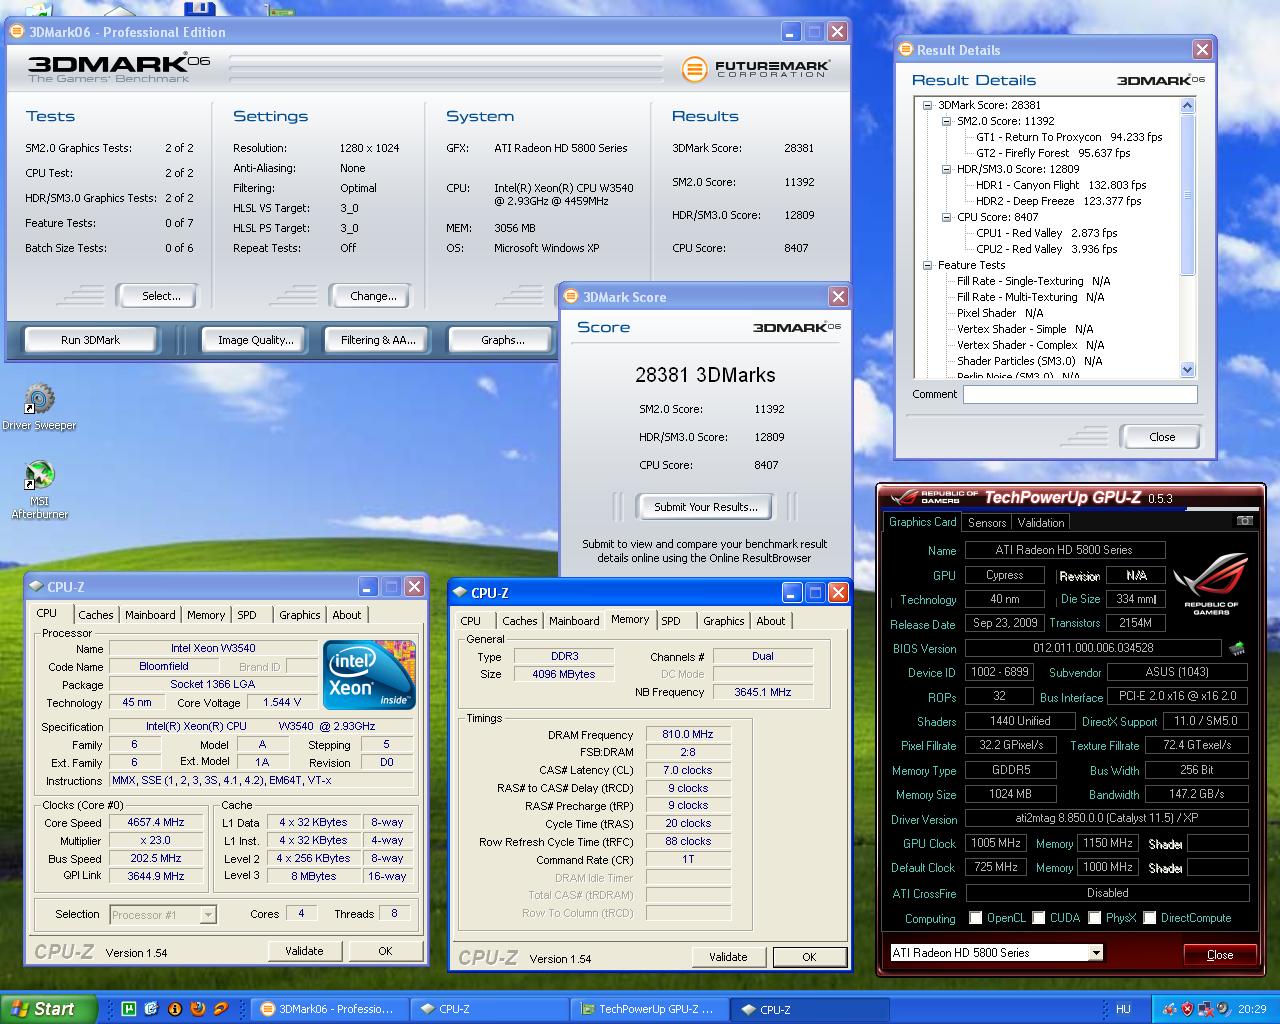Collapse the CPU Score tree node
1280x1024 pixels.
tap(946, 217)
